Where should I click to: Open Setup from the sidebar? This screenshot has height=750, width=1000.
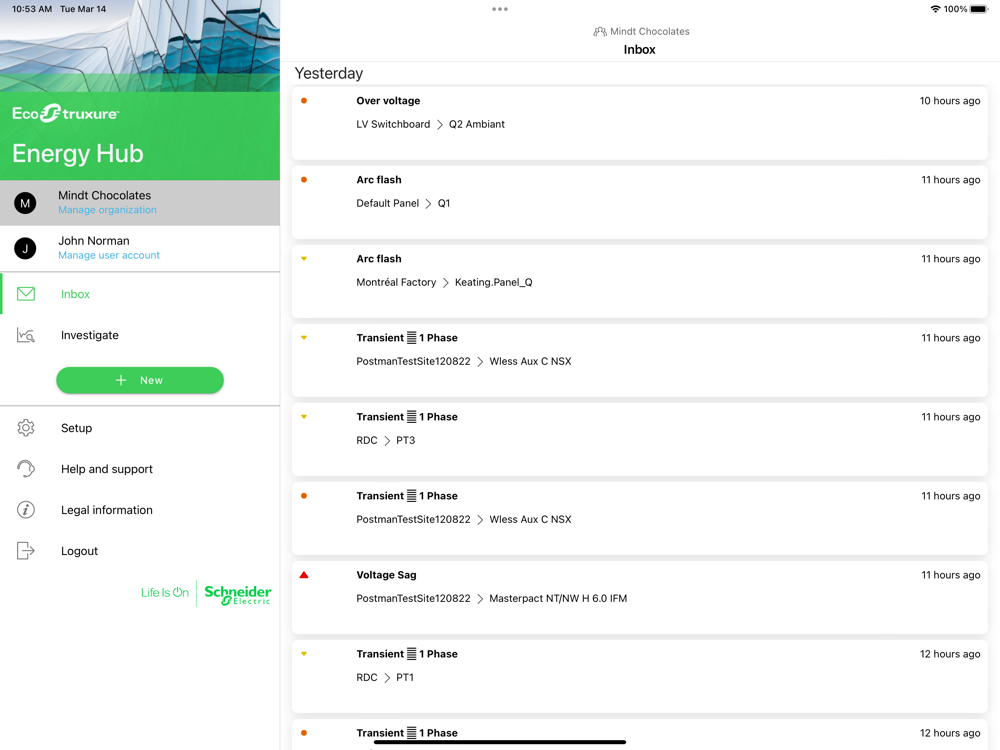click(x=140, y=428)
